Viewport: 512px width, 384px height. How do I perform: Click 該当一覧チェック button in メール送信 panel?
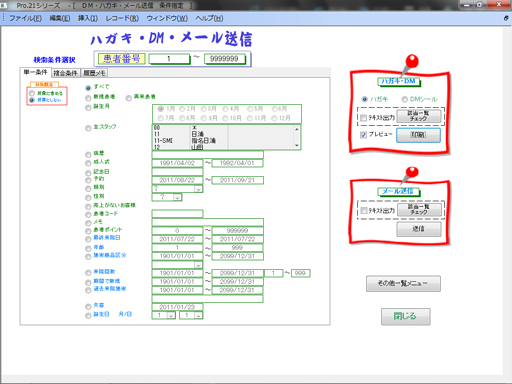[x=419, y=210]
